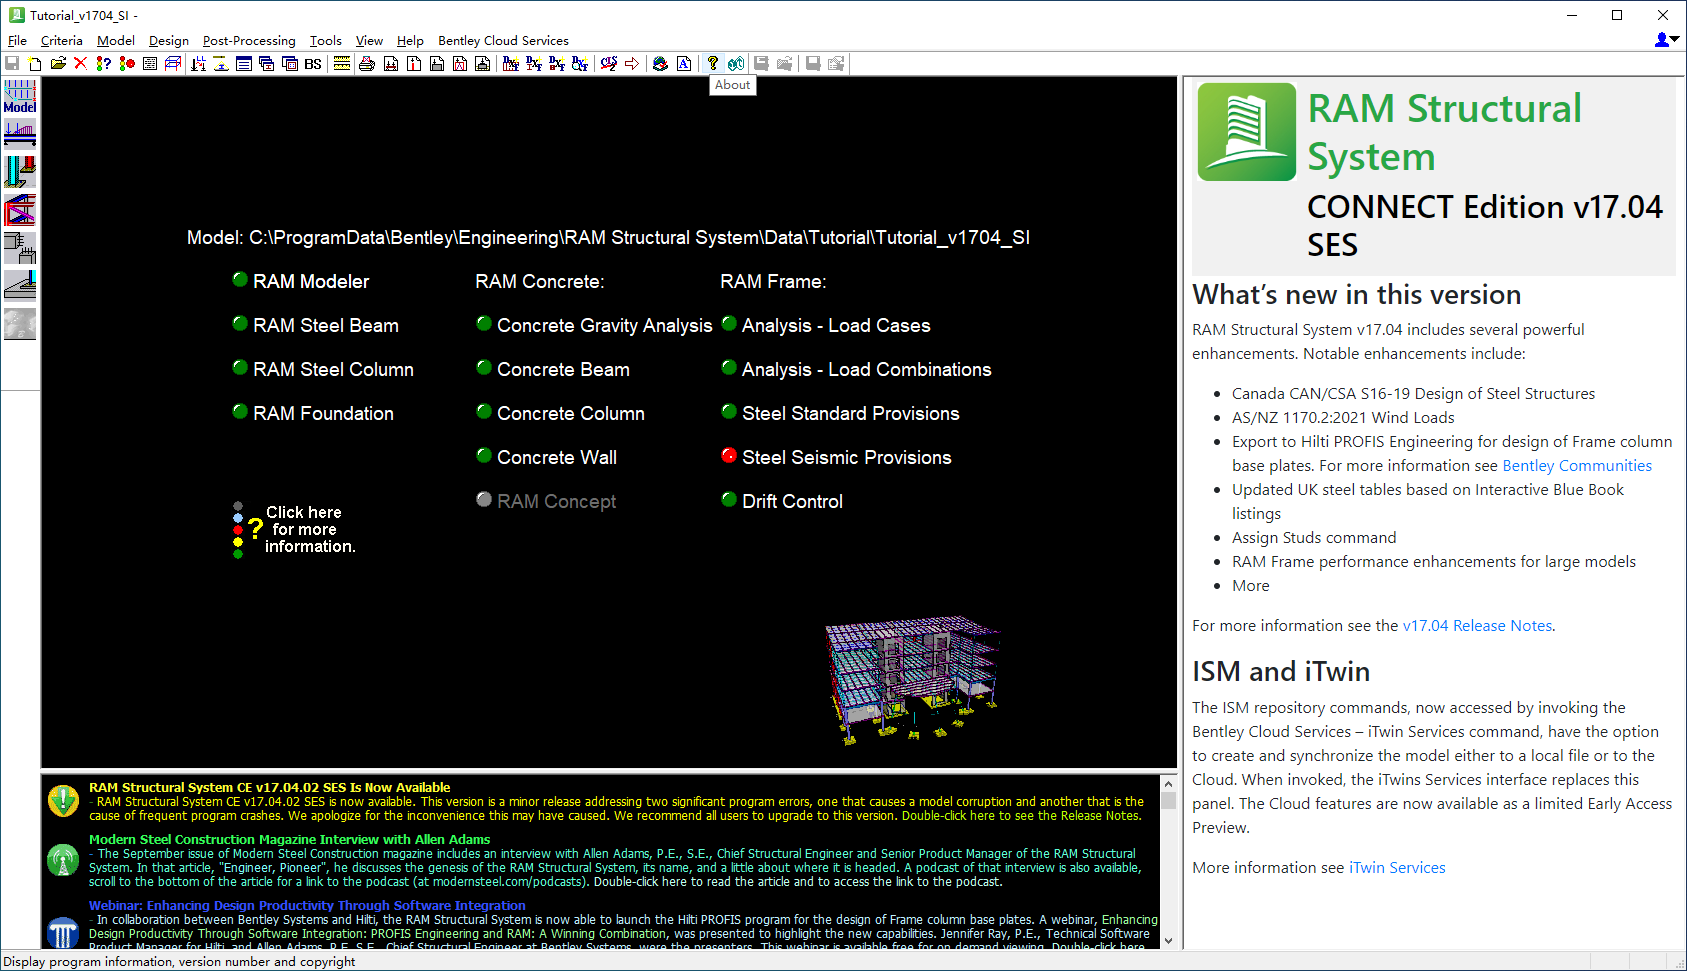Image resolution: width=1687 pixels, height=971 pixels.
Task: Create a new model with the New icon
Action: (x=35, y=63)
